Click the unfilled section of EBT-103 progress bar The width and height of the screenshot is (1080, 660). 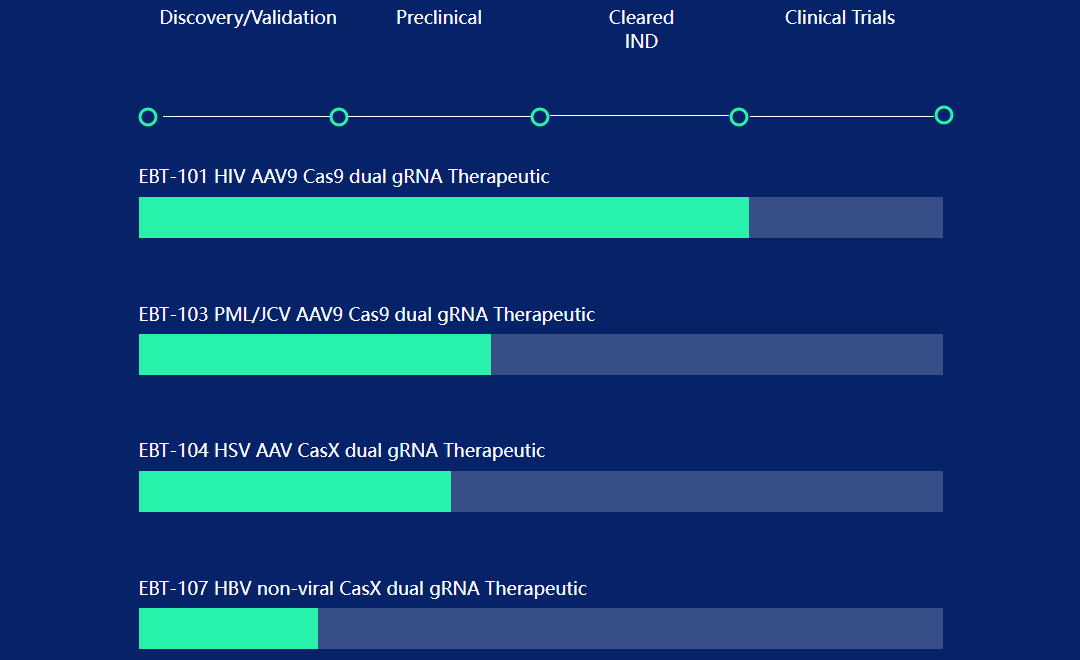click(x=717, y=355)
